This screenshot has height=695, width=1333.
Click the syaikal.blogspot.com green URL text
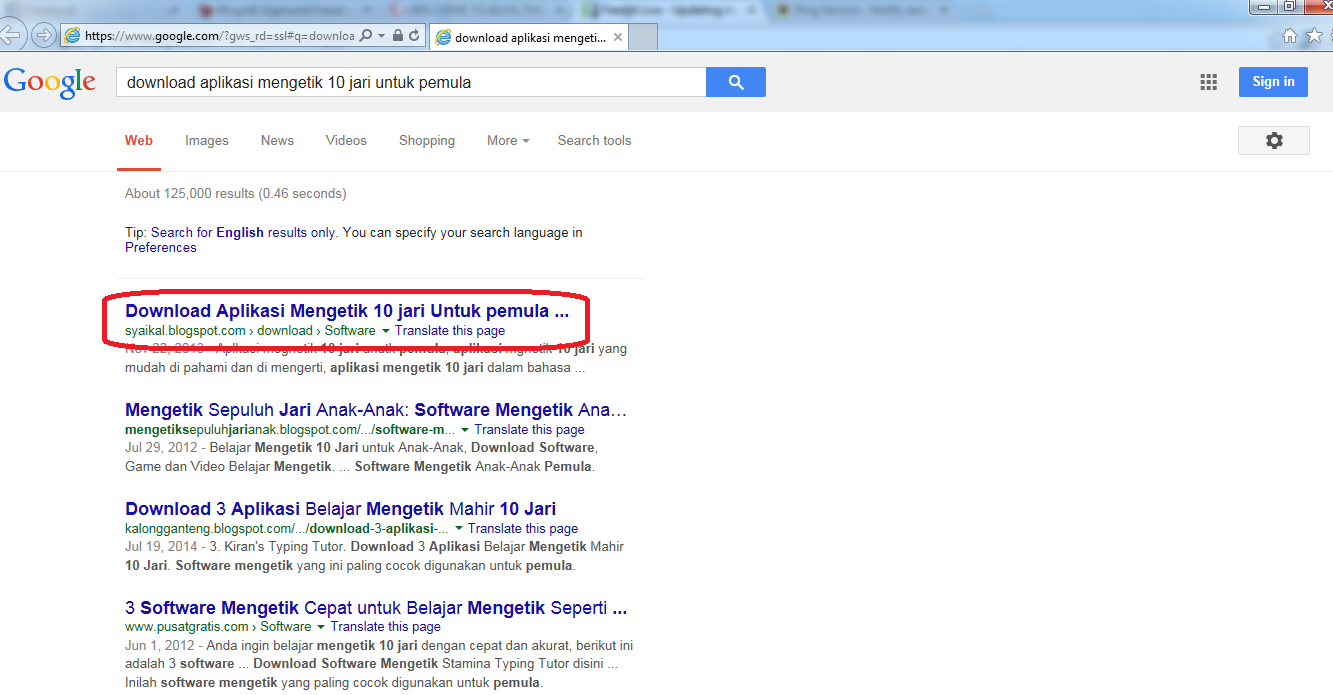tap(250, 330)
